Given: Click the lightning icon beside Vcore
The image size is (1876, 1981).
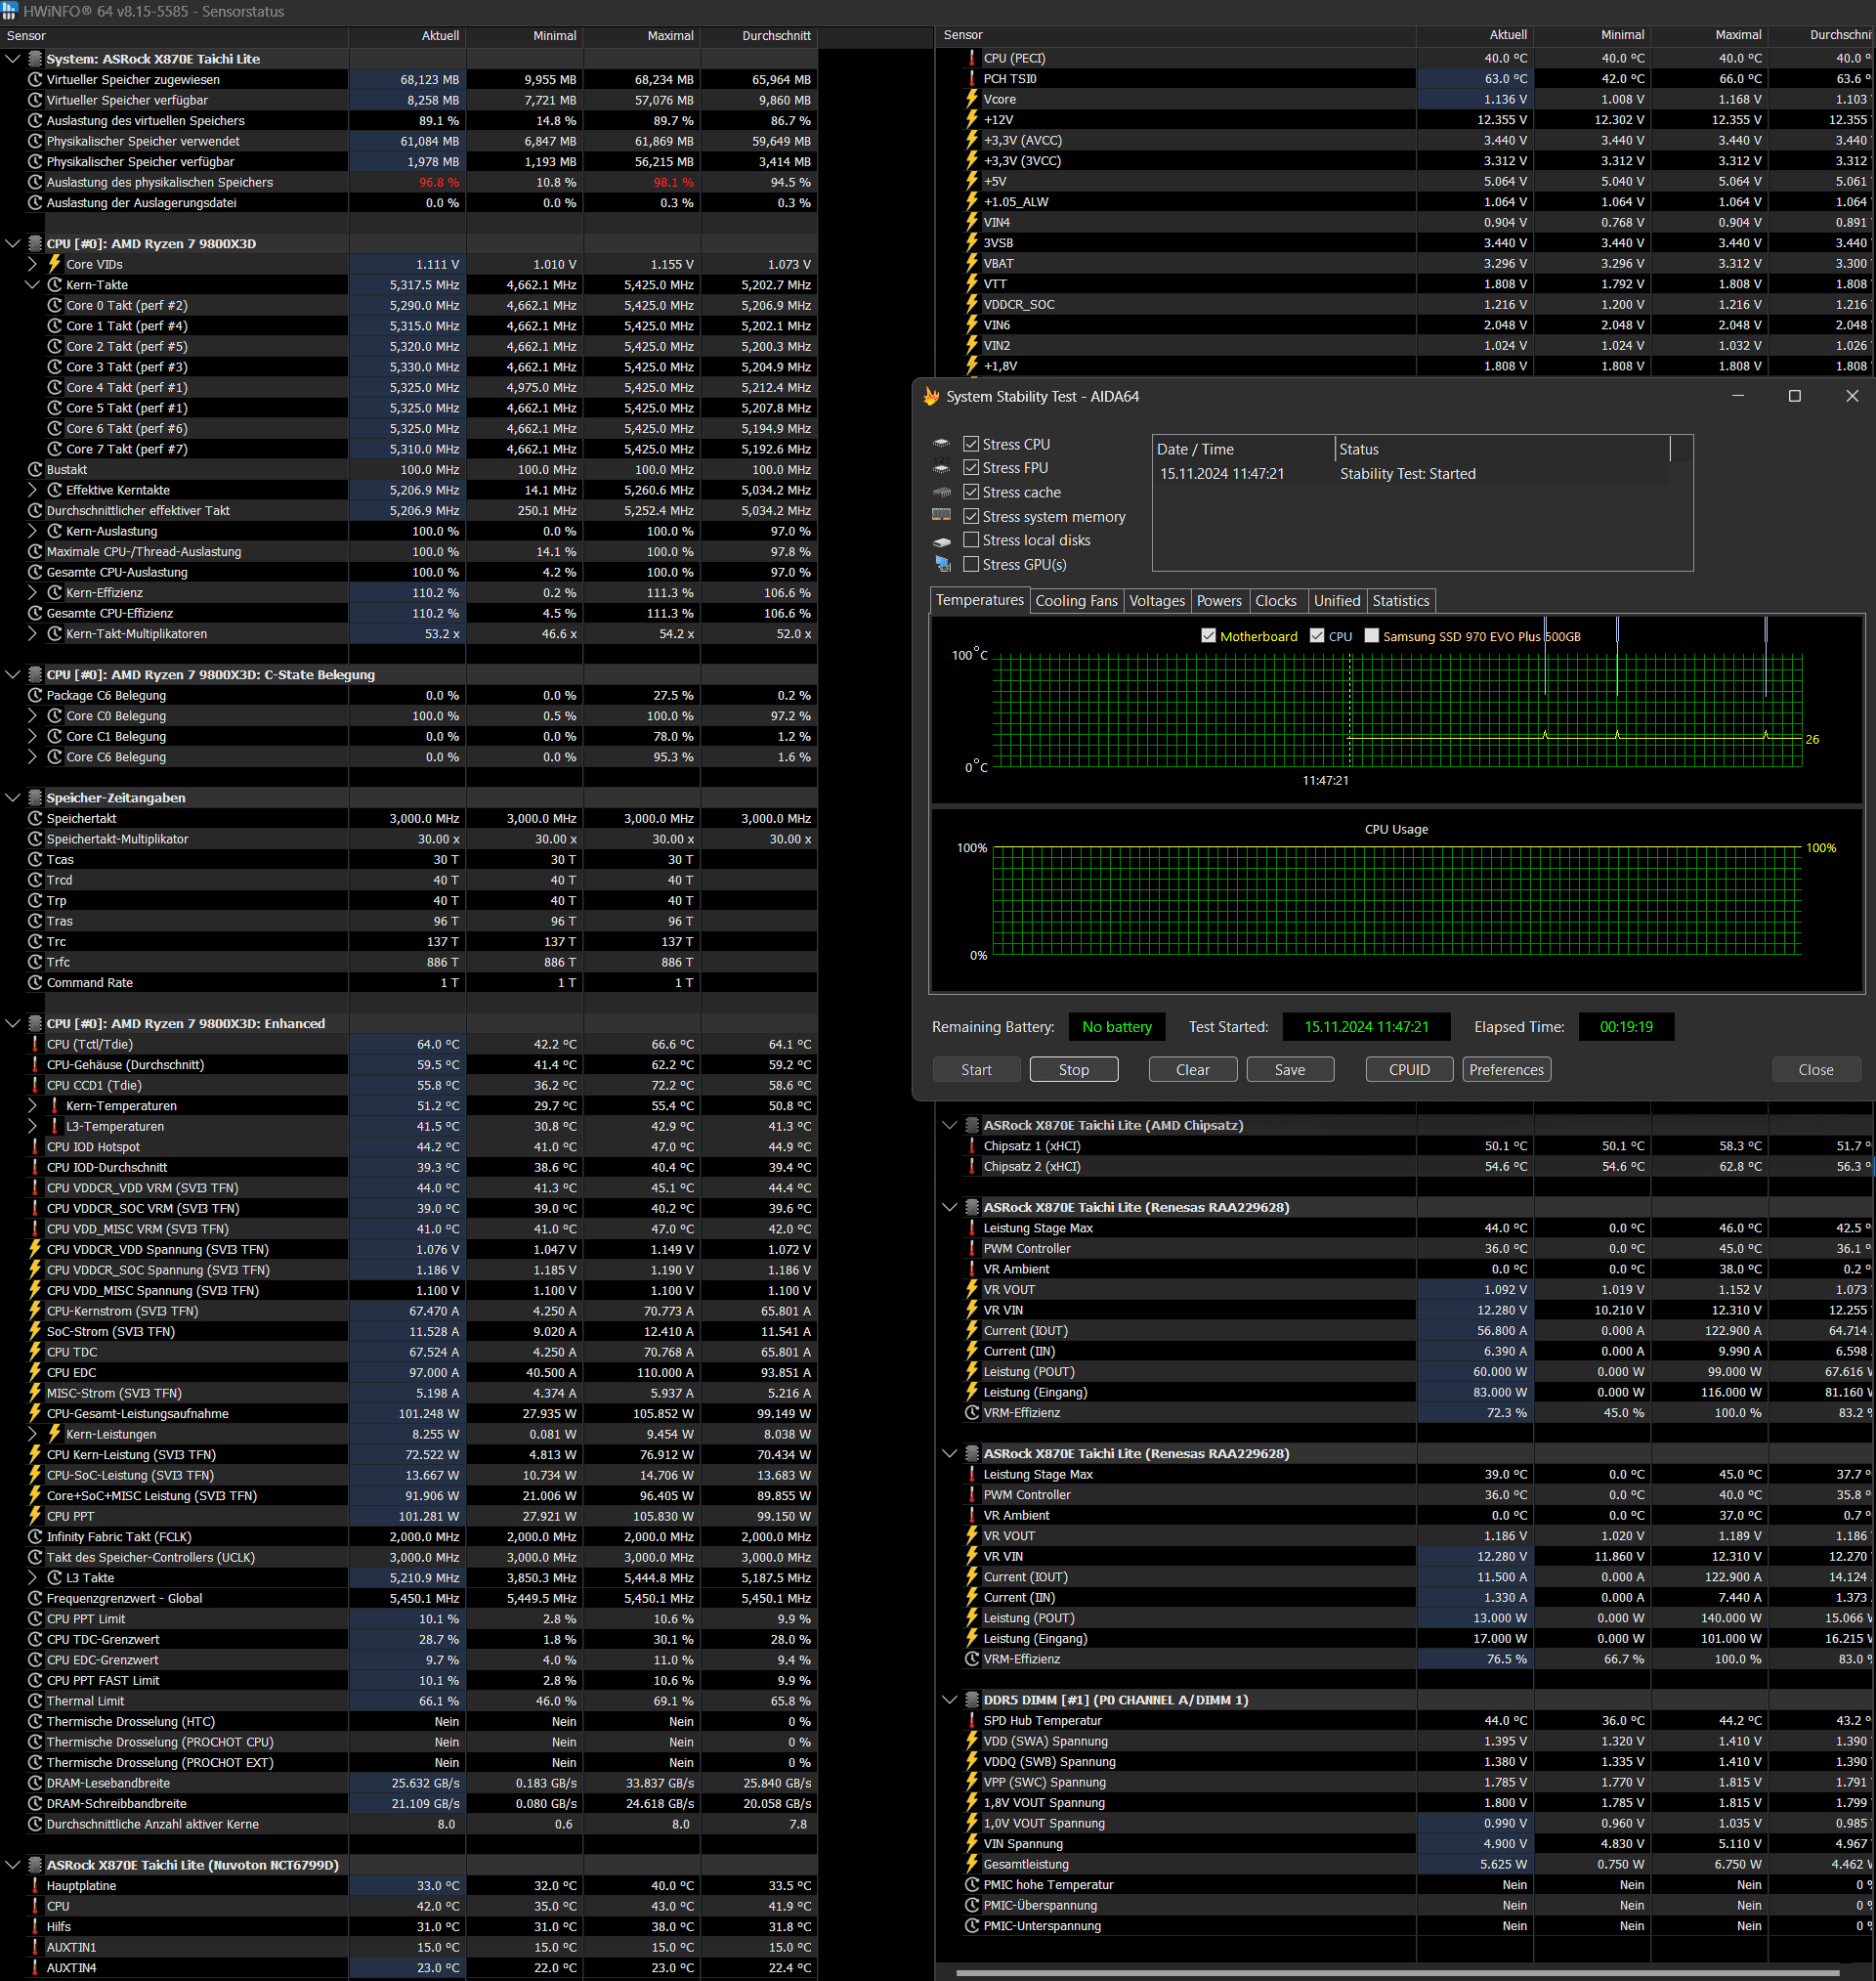Looking at the screenshot, I should pyautogui.click(x=972, y=99).
